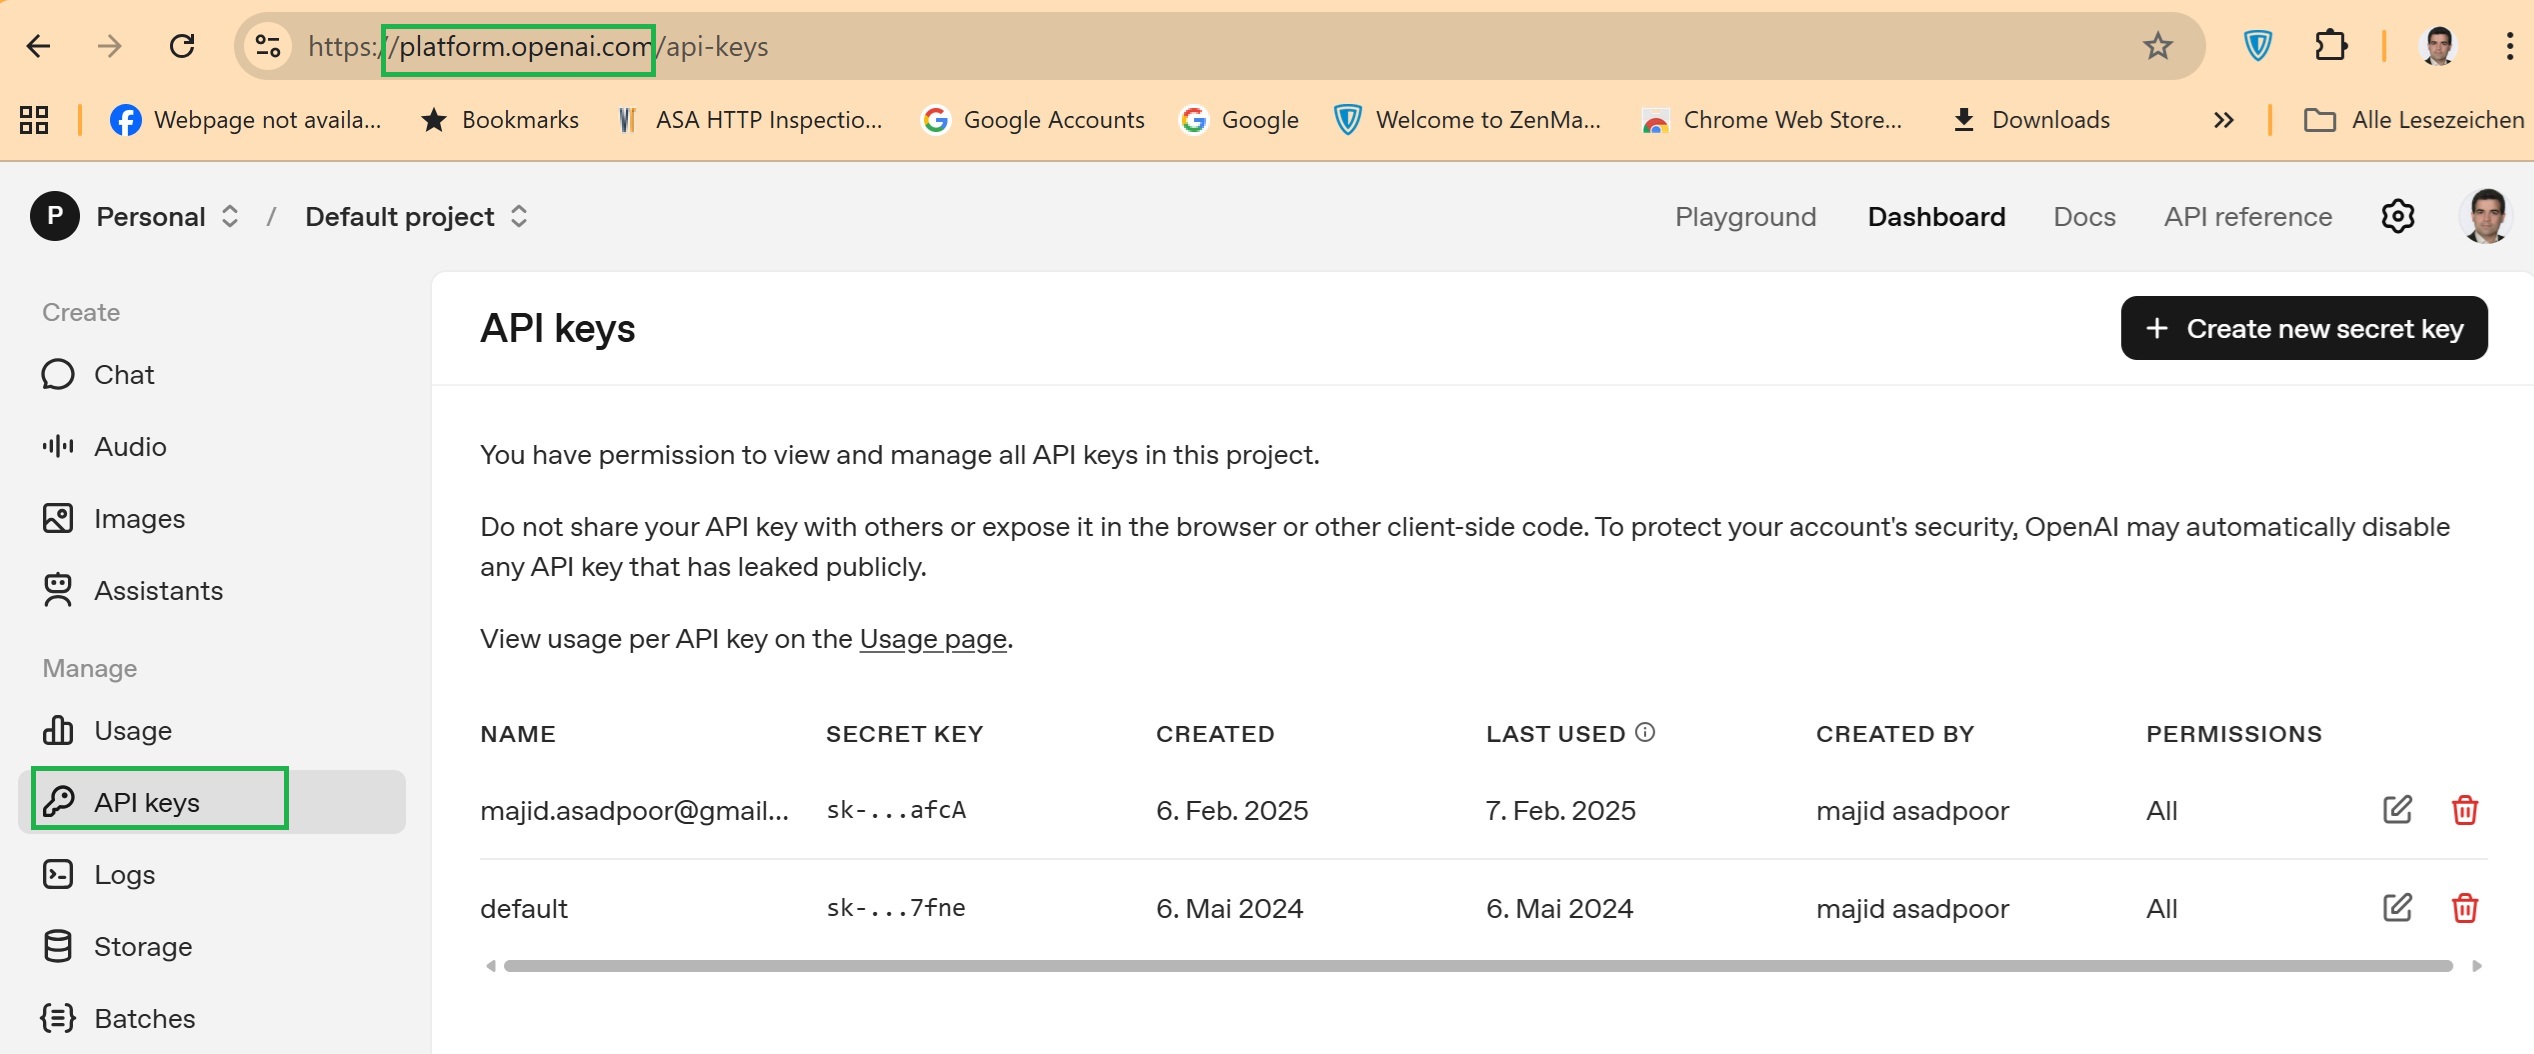The height and width of the screenshot is (1054, 2534).
Task: Open the ZenMate shield extension icon
Action: coord(2257,46)
